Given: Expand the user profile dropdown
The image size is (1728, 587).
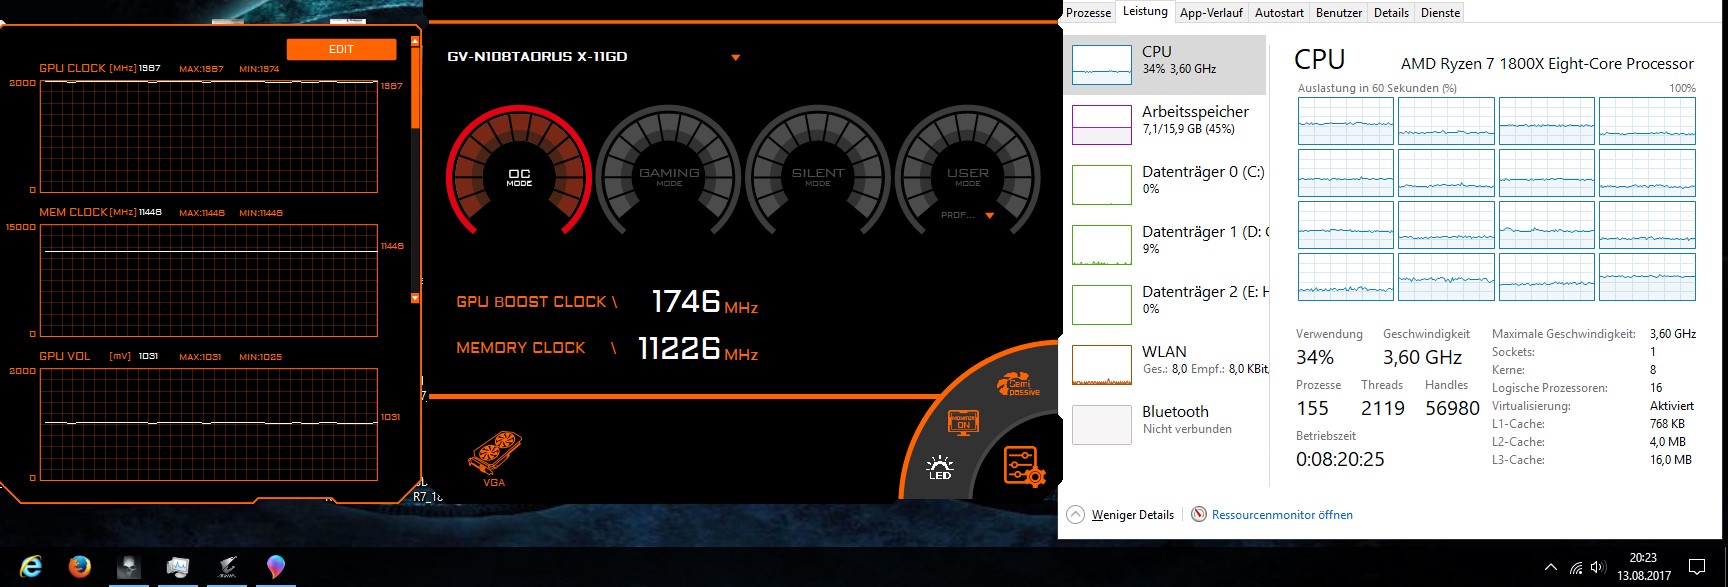Looking at the screenshot, I should (990, 215).
